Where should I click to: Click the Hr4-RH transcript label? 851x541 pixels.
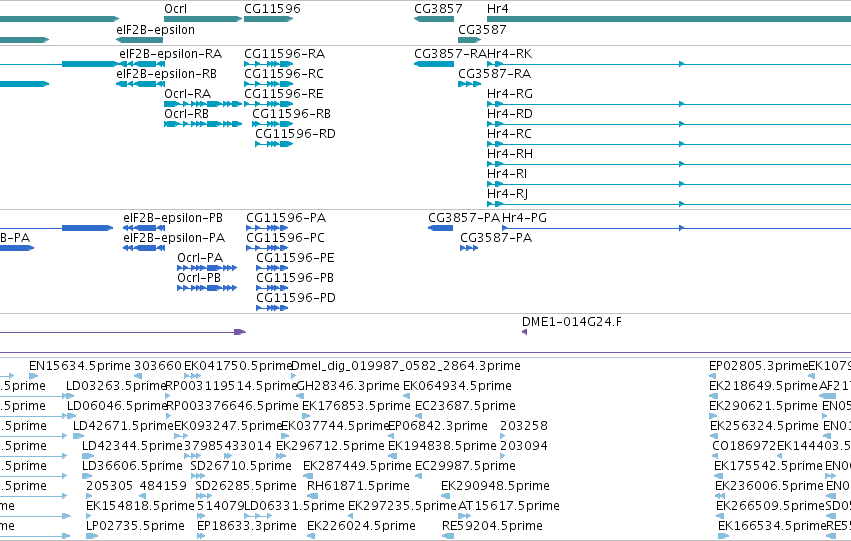pyautogui.click(x=510, y=154)
